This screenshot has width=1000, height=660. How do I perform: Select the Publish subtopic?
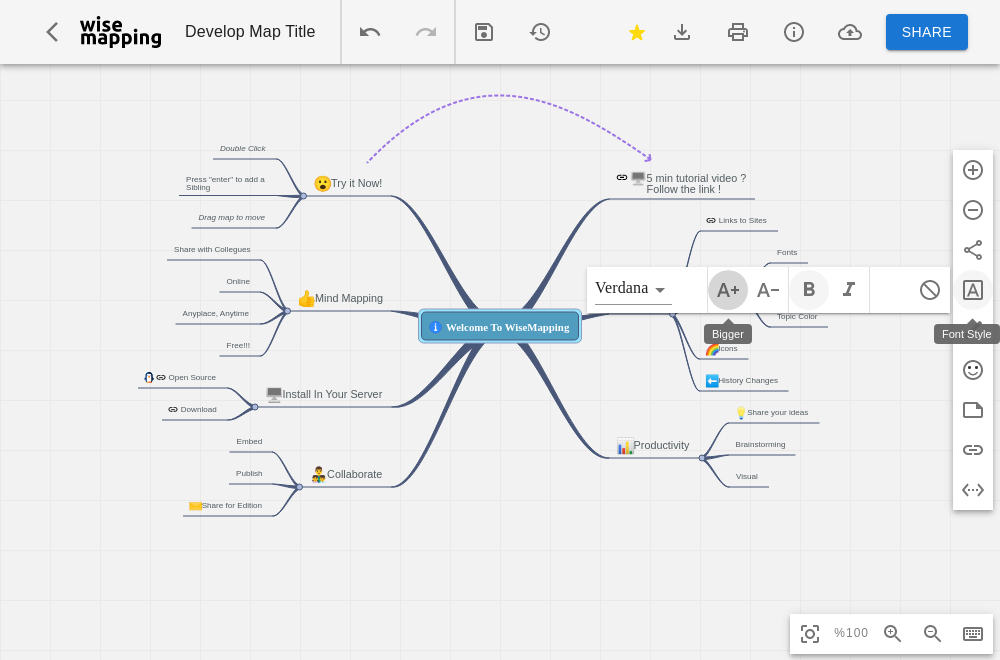coord(249,473)
